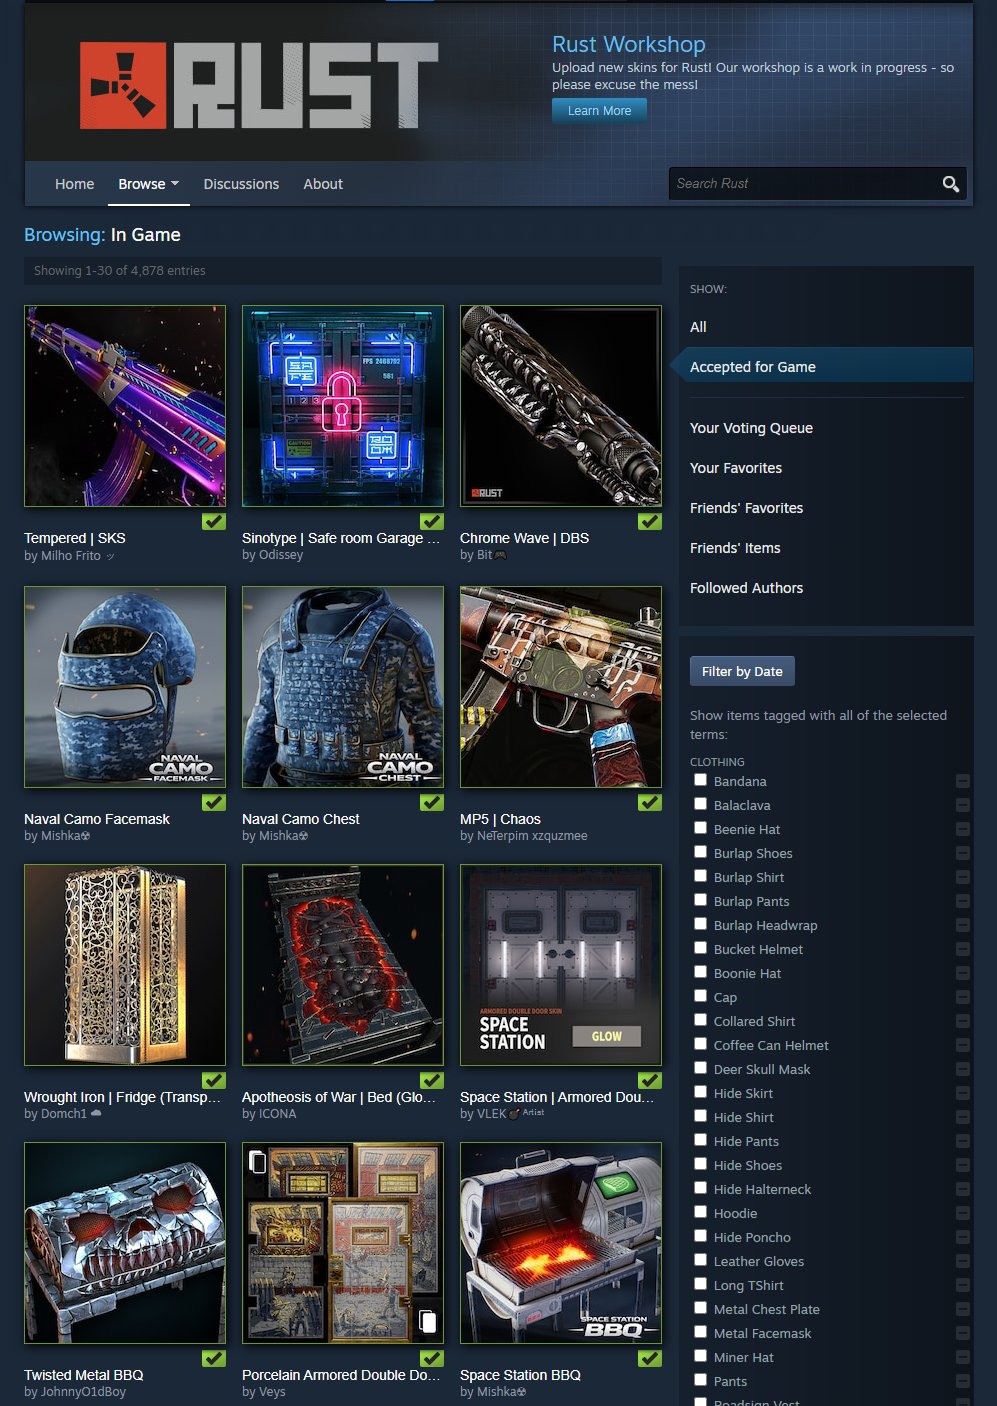Click the exclude minus icon next to Beenie Hat
This screenshot has width=997, height=1406.
[x=962, y=829]
